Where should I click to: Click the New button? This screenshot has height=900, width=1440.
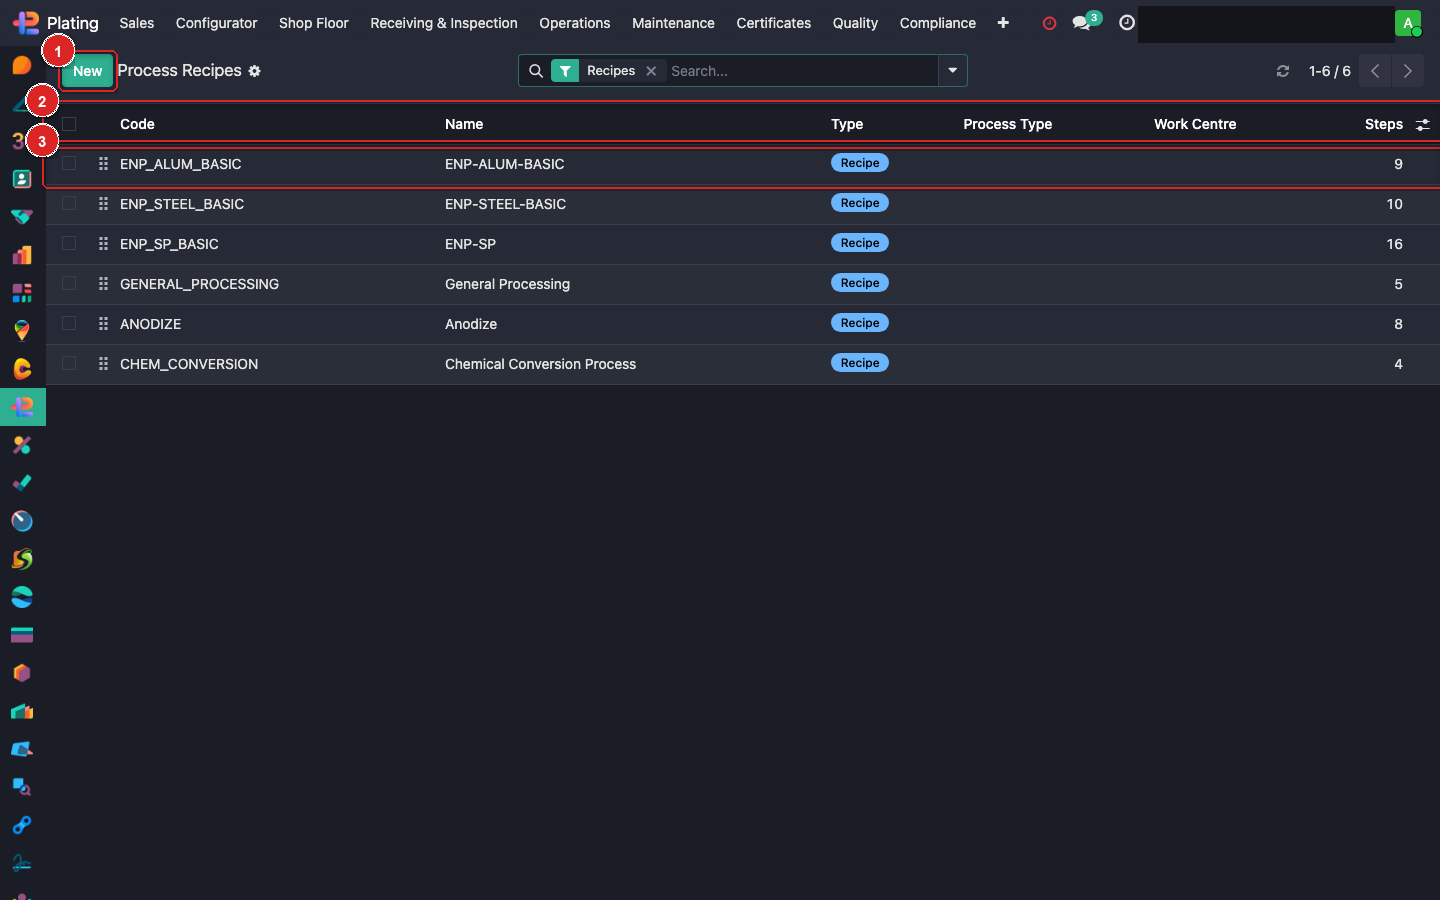point(88,71)
